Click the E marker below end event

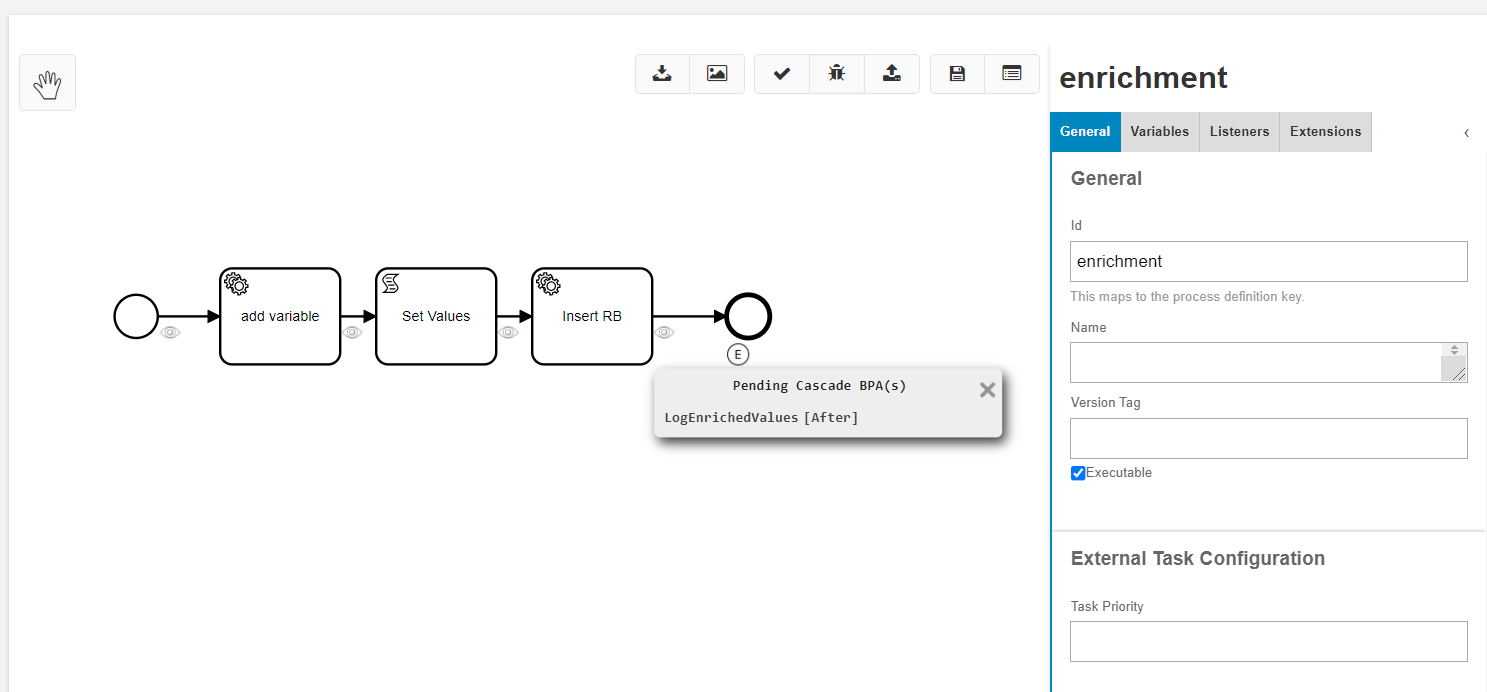click(x=738, y=354)
